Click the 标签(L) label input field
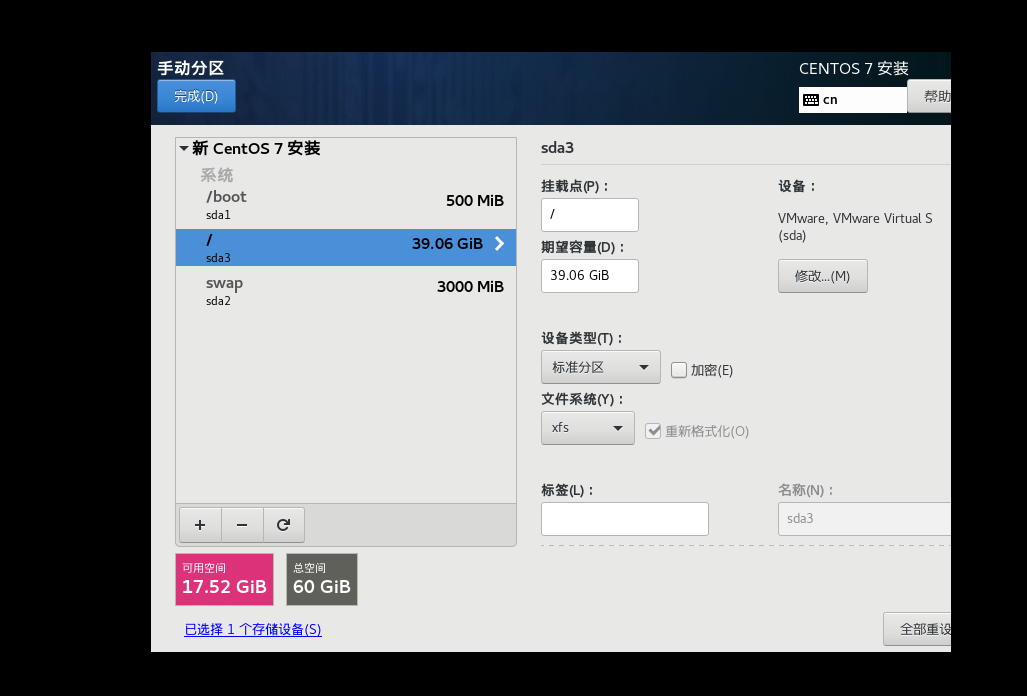 pos(625,519)
